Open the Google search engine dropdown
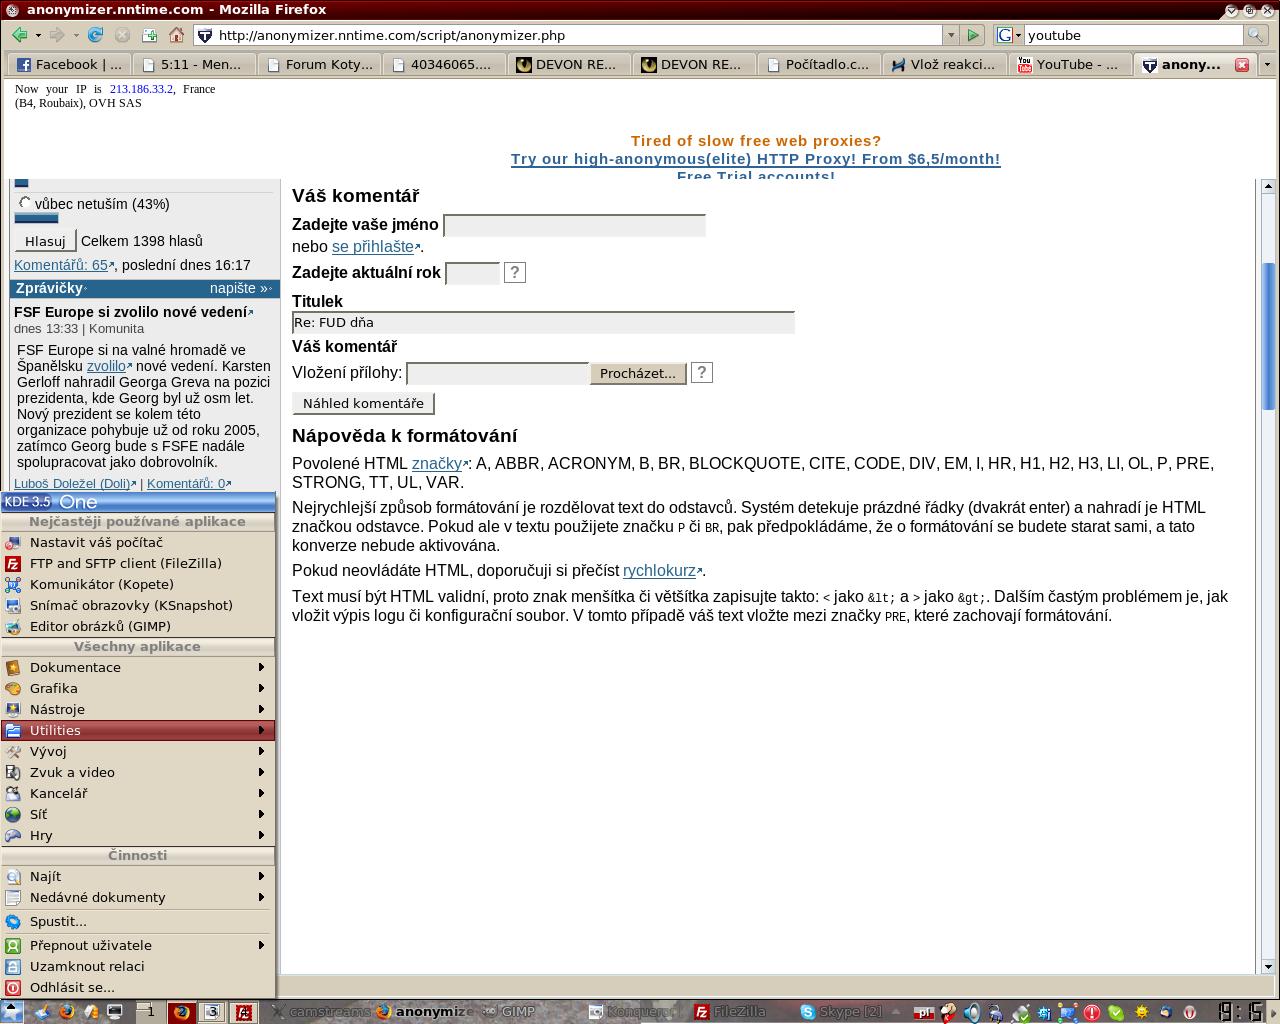The image size is (1280, 1024). click(x=1009, y=35)
